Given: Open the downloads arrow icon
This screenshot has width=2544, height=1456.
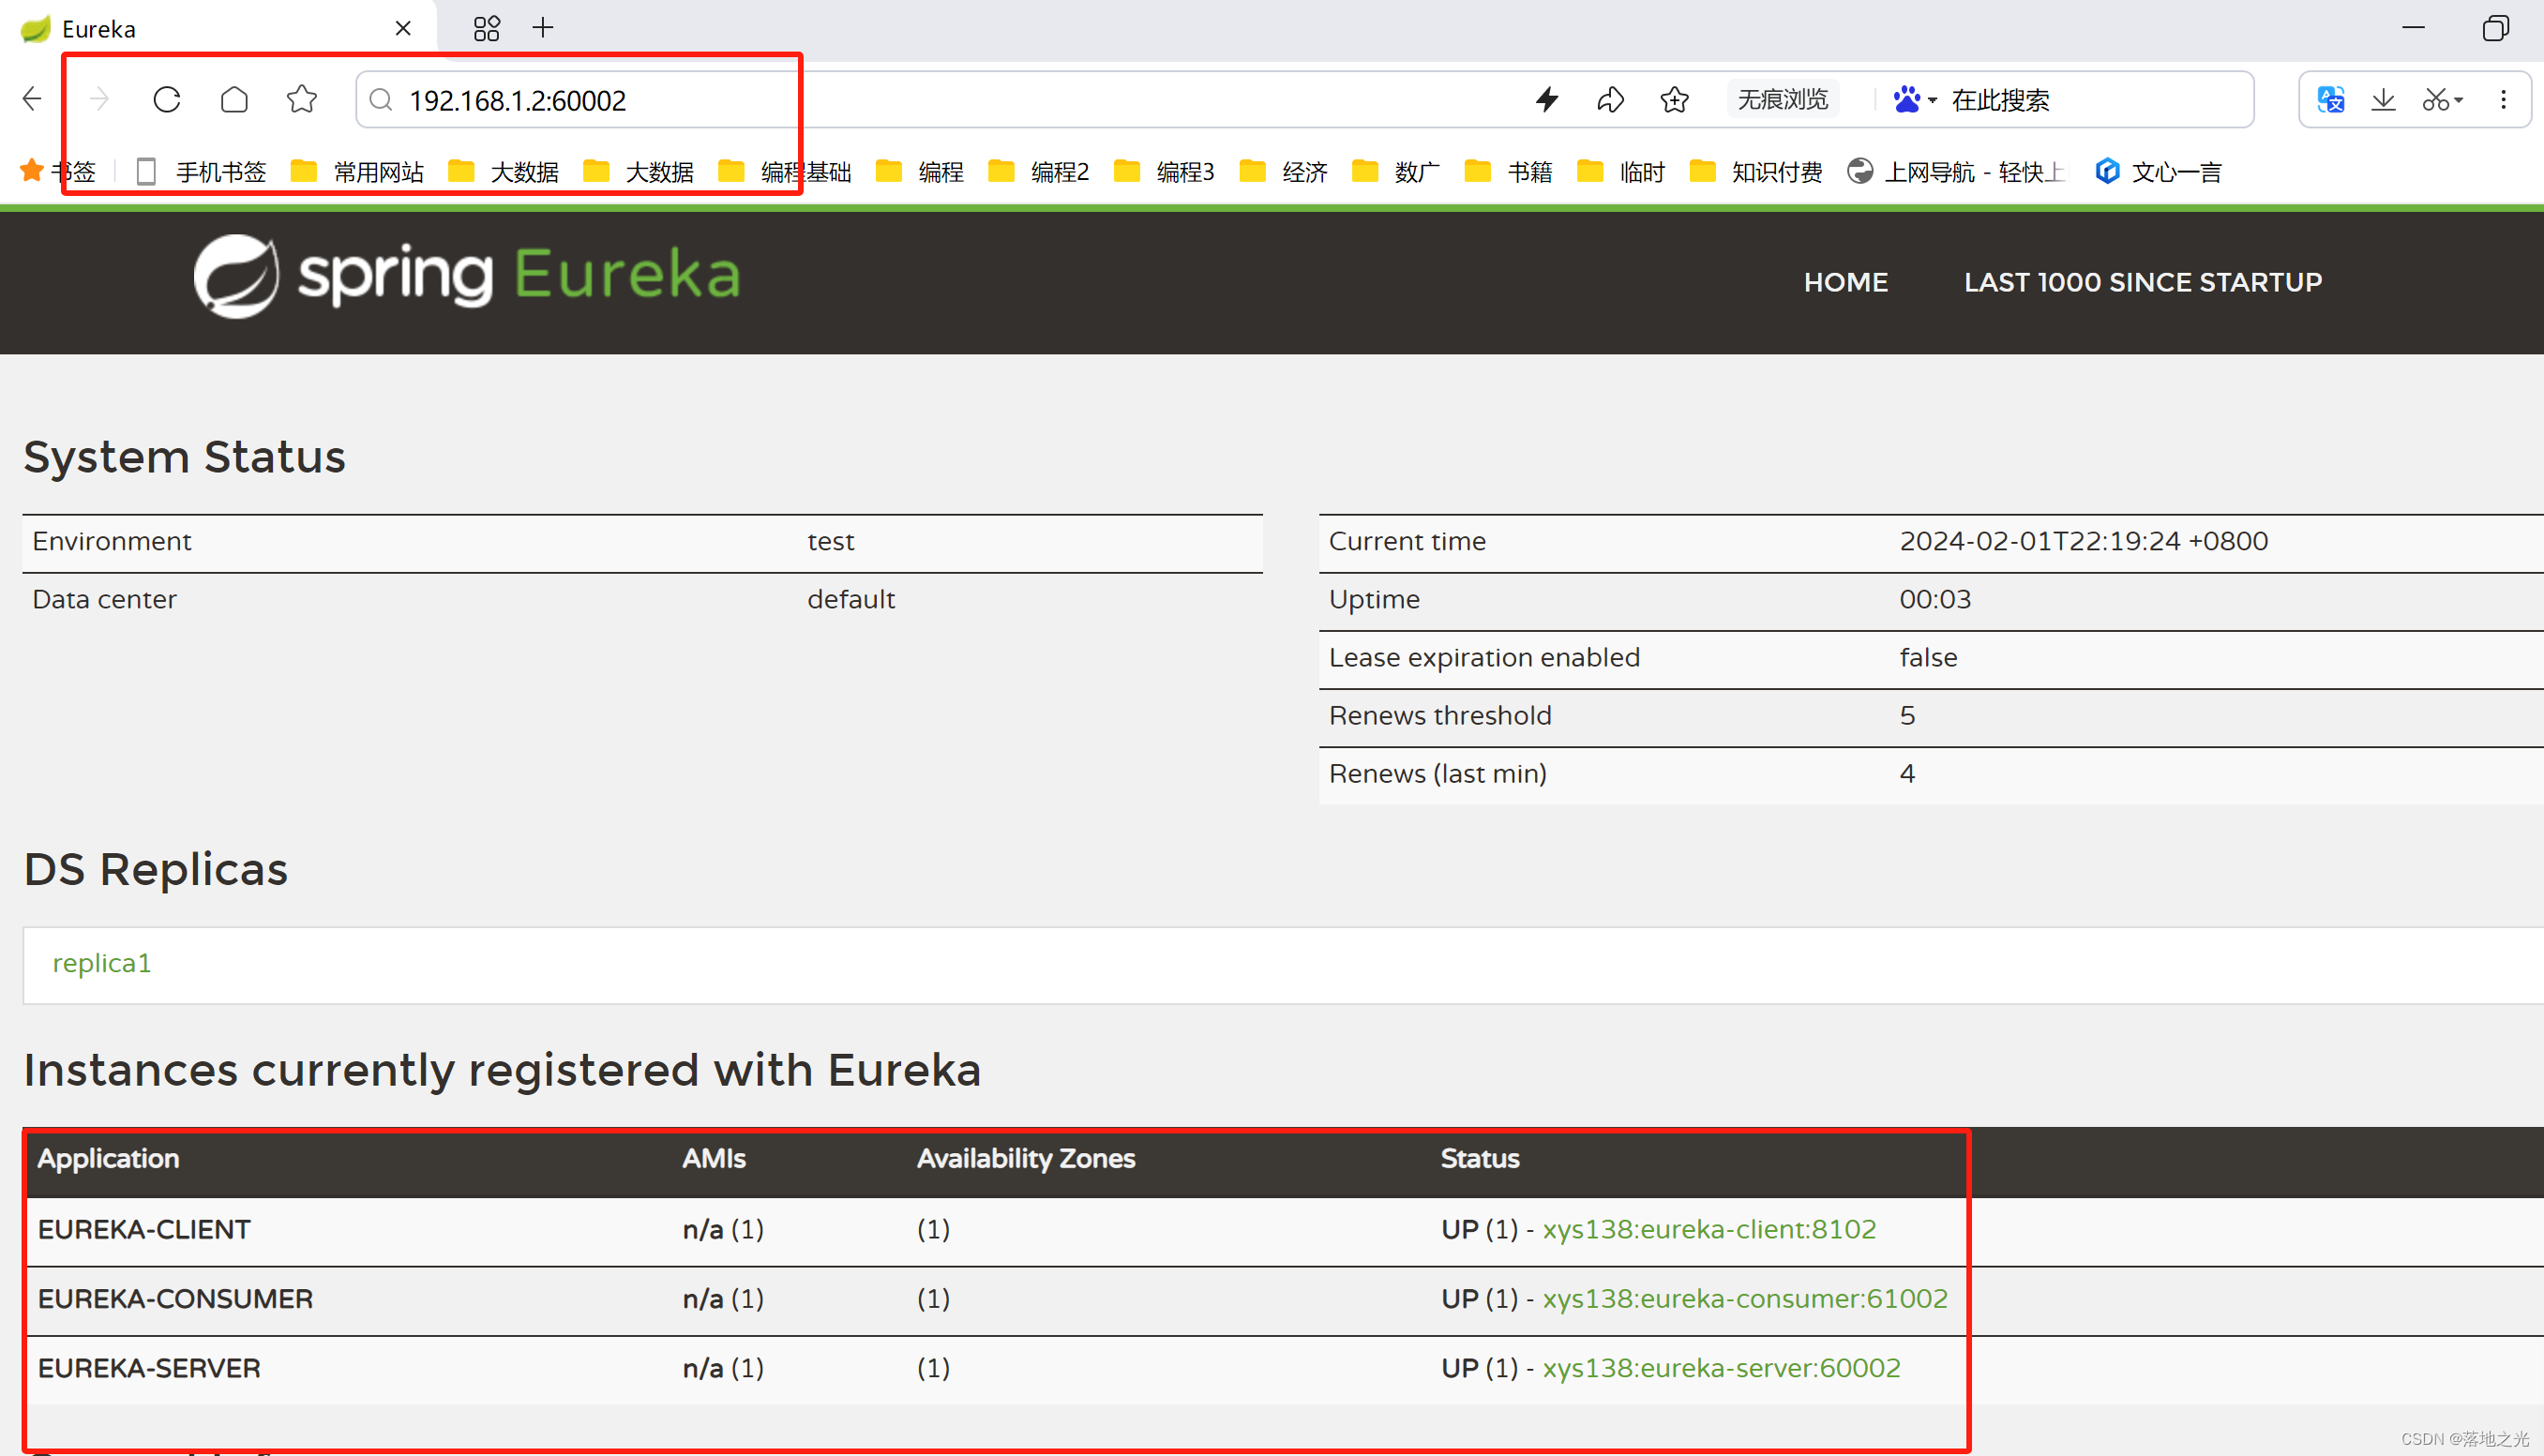Looking at the screenshot, I should click(2384, 99).
